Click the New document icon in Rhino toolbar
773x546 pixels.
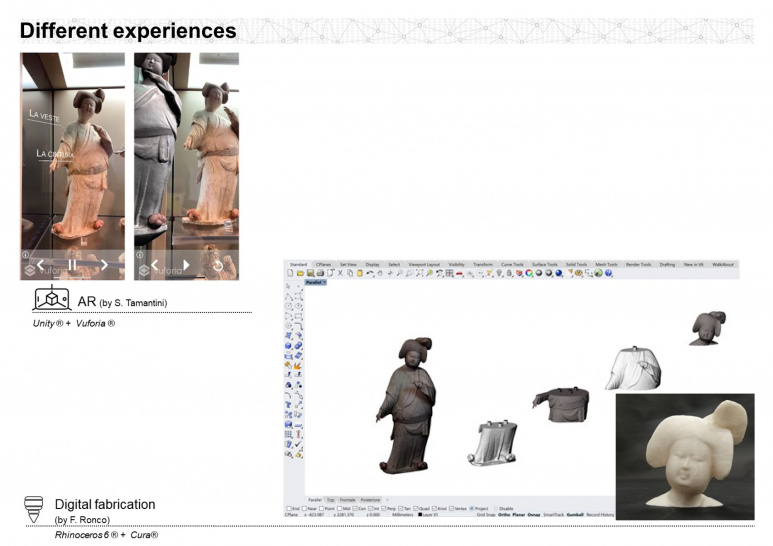click(290, 273)
